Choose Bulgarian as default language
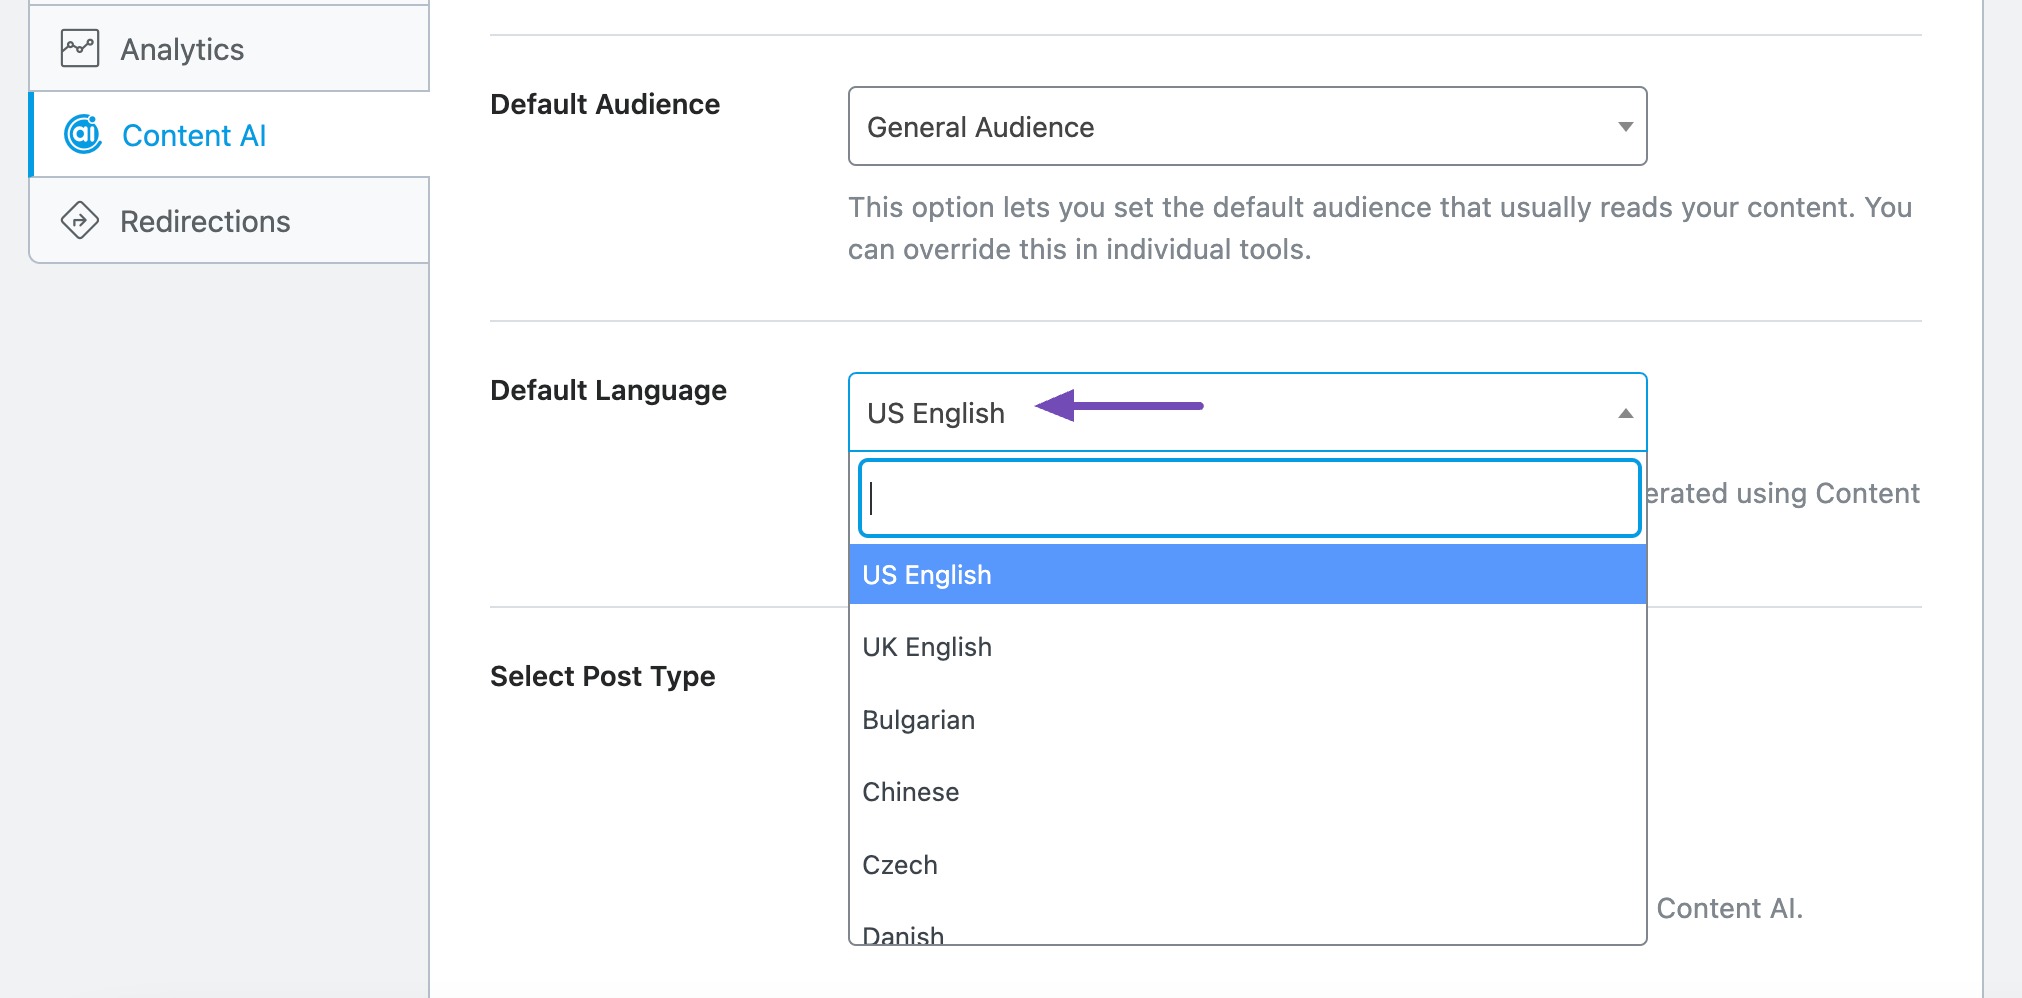The image size is (2022, 998). [x=918, y=719]
